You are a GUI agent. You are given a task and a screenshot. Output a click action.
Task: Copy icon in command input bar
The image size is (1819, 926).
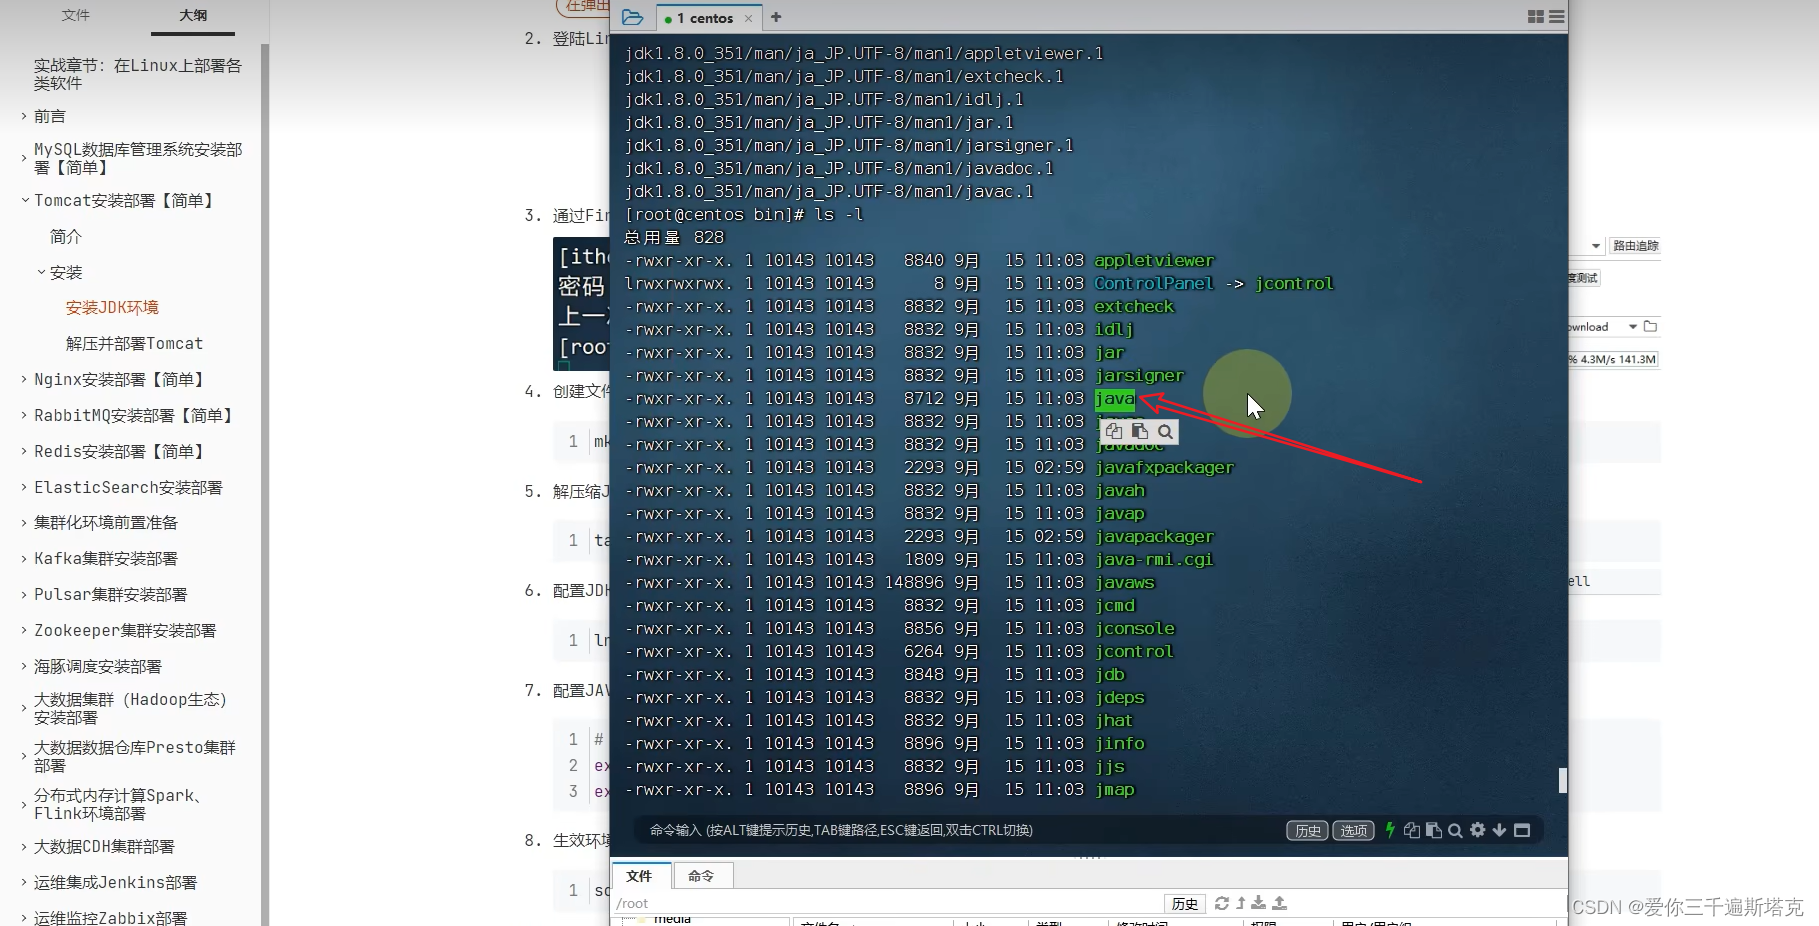[1412, 830]
